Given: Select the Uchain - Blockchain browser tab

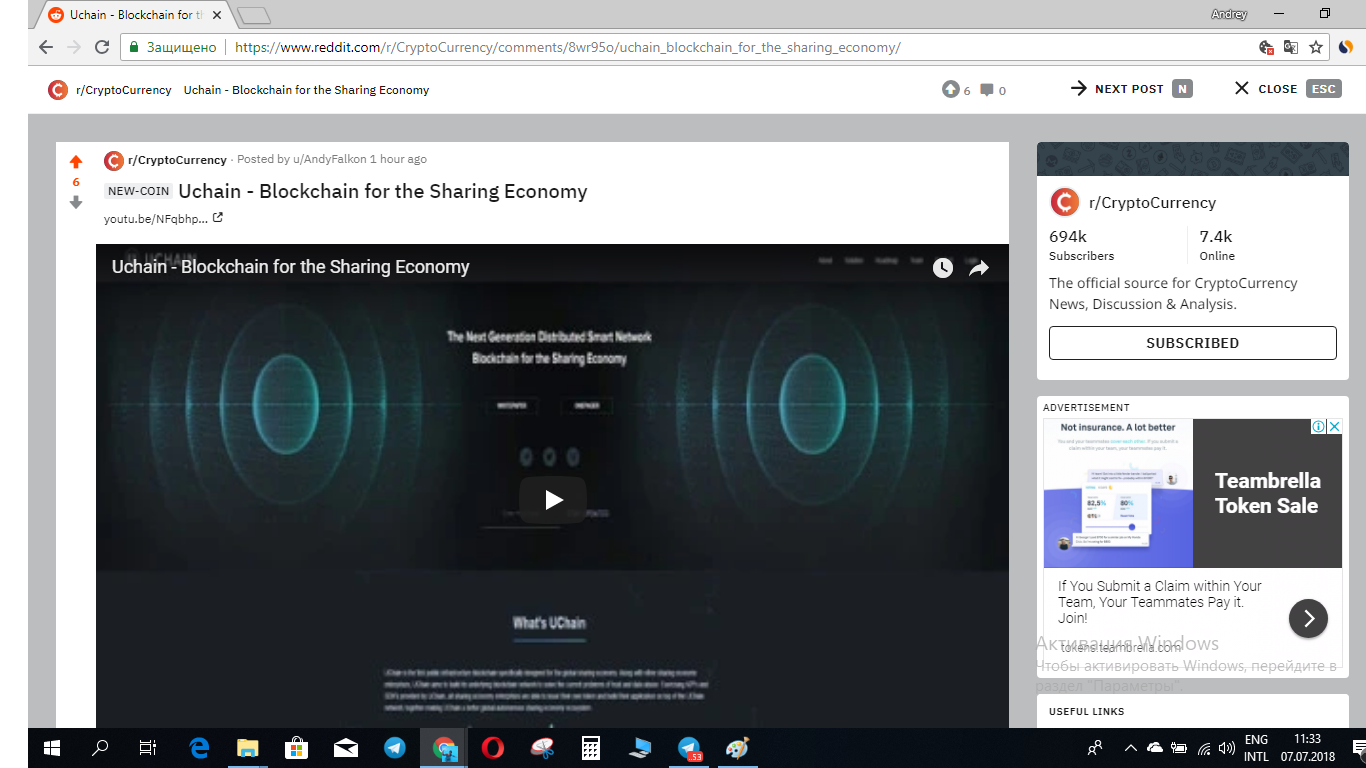Looking at the screenshot, I should tap(134, 15).
